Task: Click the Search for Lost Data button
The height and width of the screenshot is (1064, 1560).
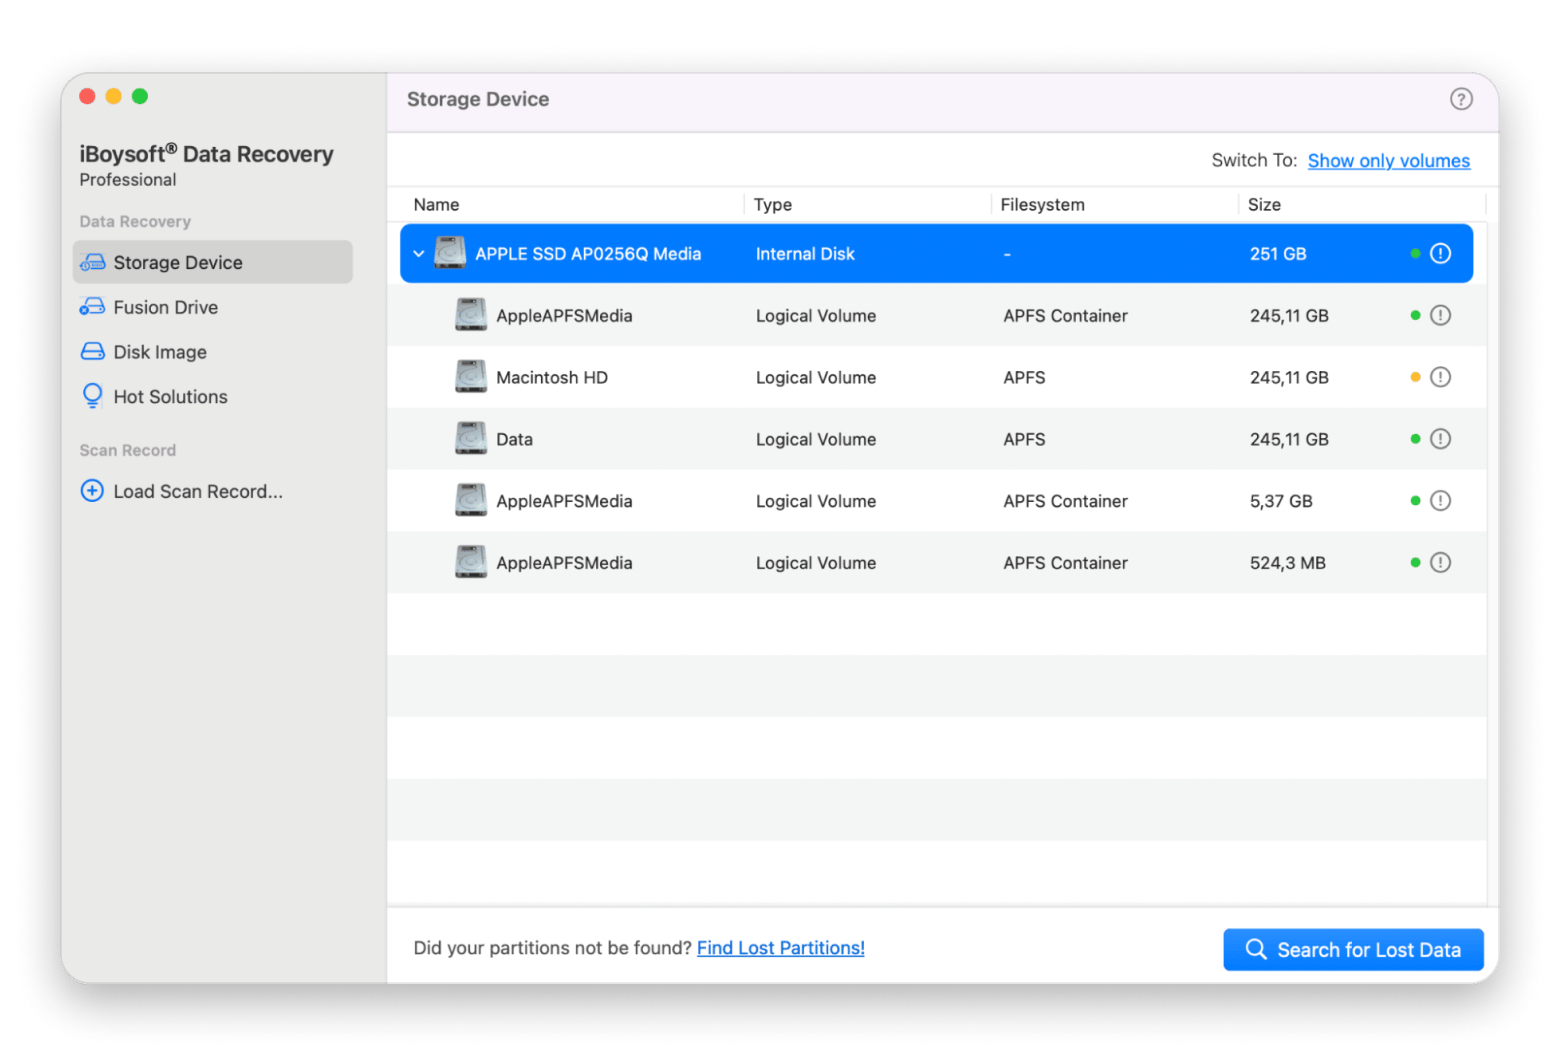Action: pos(1353,949)
